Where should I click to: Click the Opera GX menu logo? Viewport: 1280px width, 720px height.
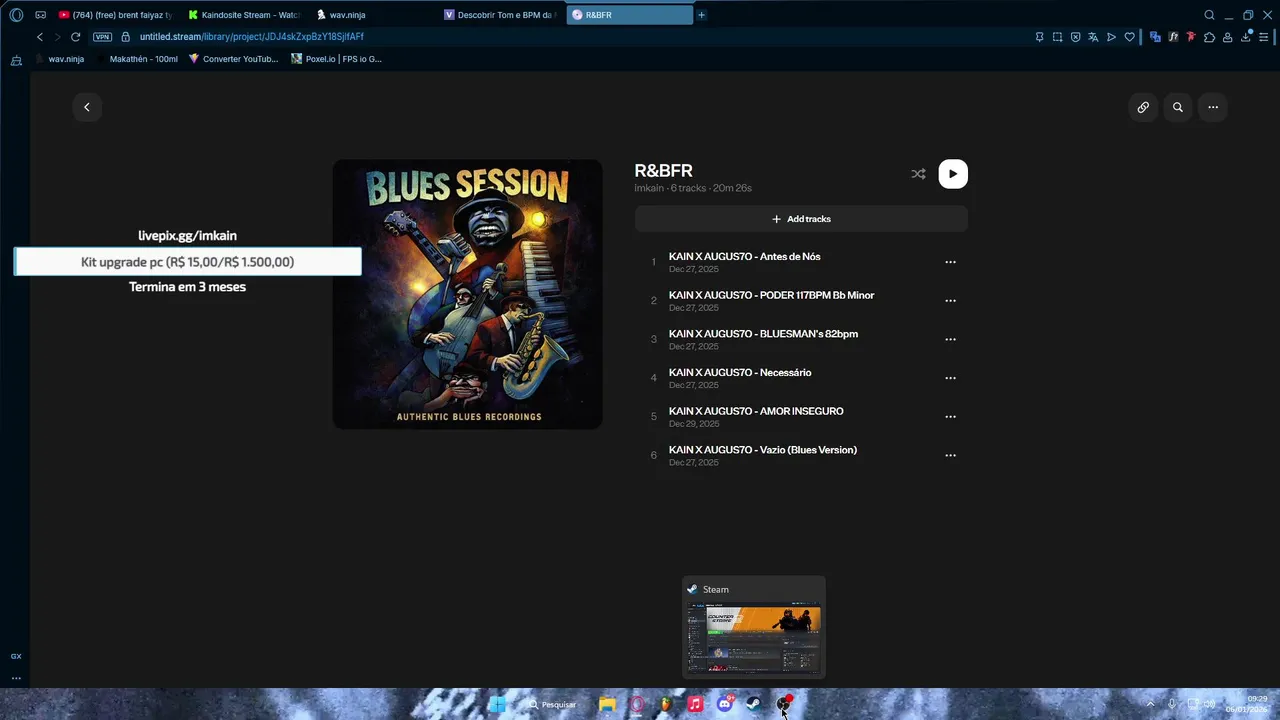[x=16, y=15]
